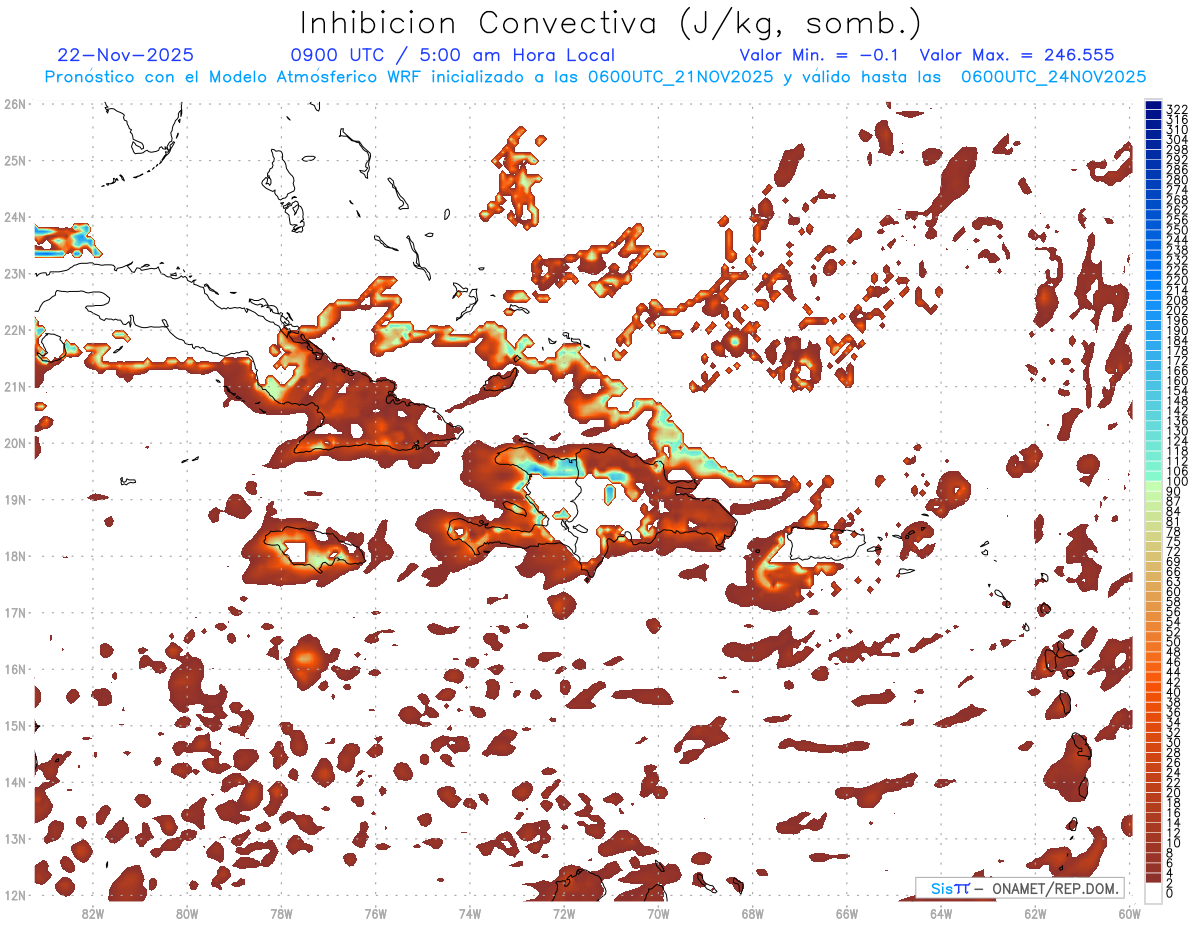The width and height of the screenshot is (1200, 927).
Task: Click the "14N" latitude label
Action: pos(15,782)
